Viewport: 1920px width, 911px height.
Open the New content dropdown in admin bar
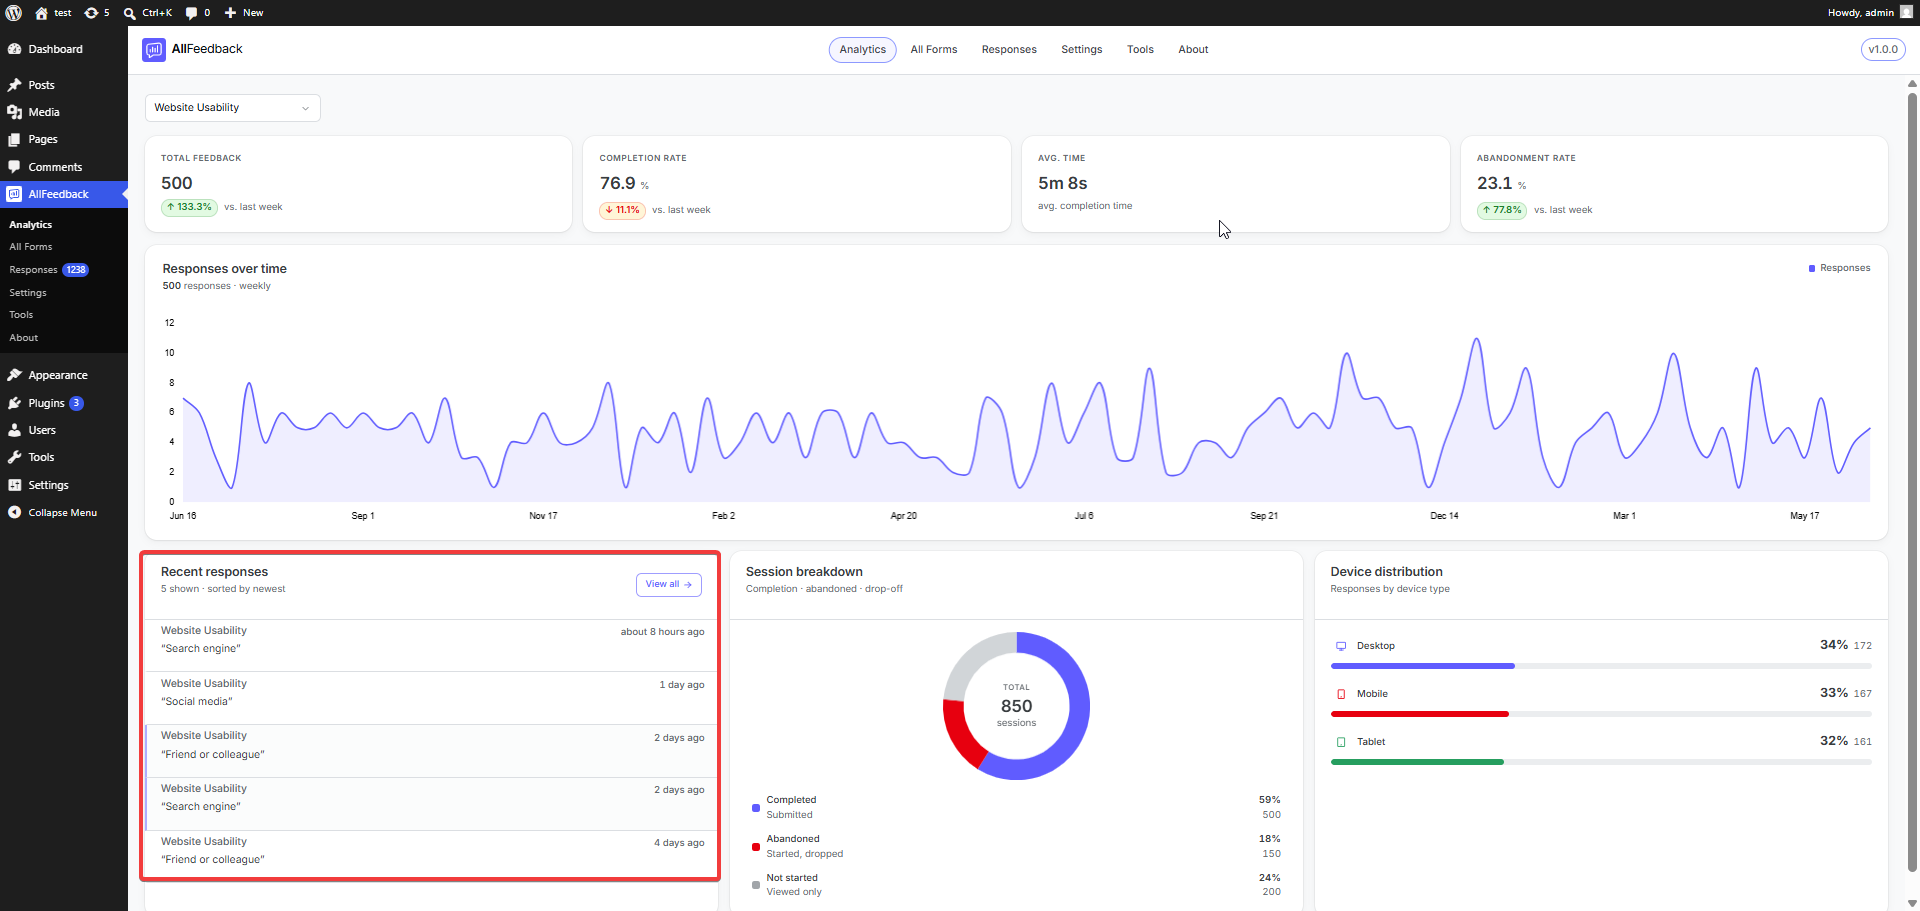pos(244,13)
